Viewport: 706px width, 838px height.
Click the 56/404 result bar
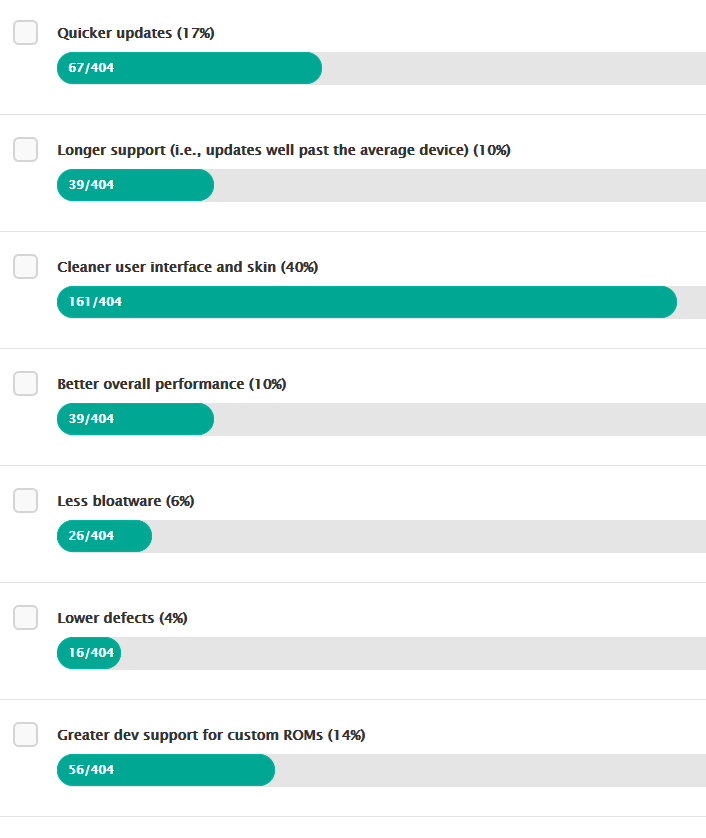[165, 770]
